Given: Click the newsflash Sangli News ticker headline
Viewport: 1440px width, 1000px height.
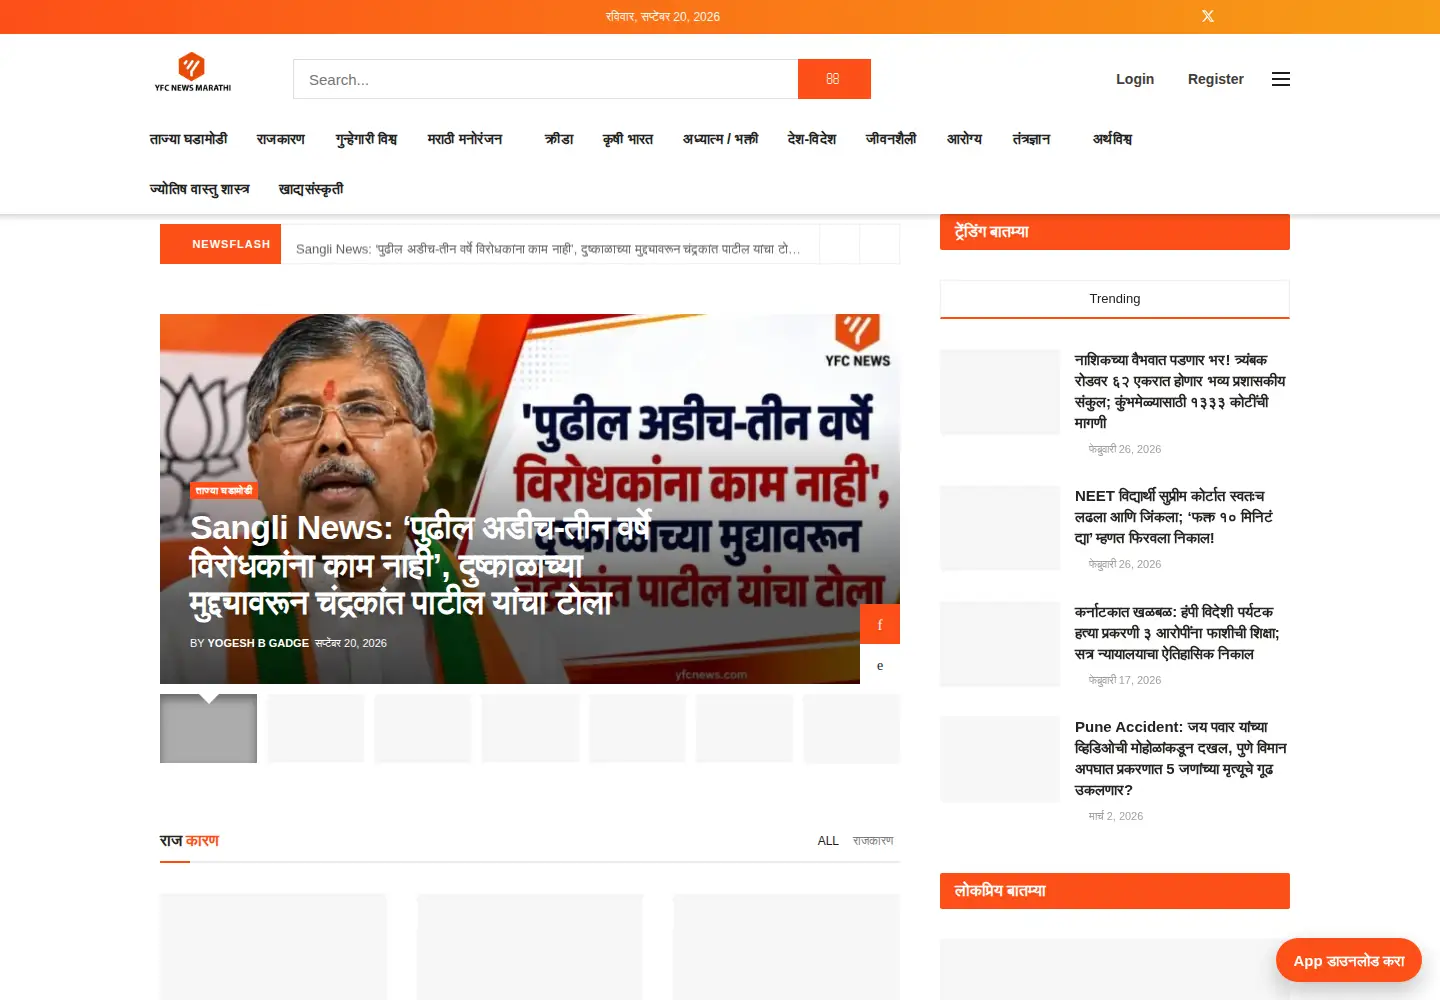Looking at the screenshot, I should 548,249.
